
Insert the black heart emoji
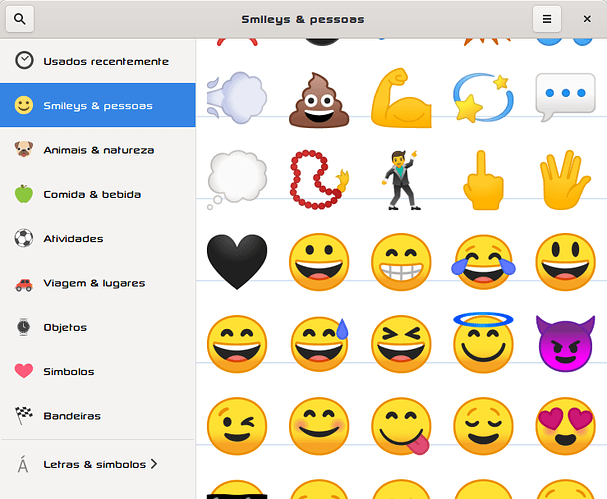pyautogui.click(x=237, y=262)
